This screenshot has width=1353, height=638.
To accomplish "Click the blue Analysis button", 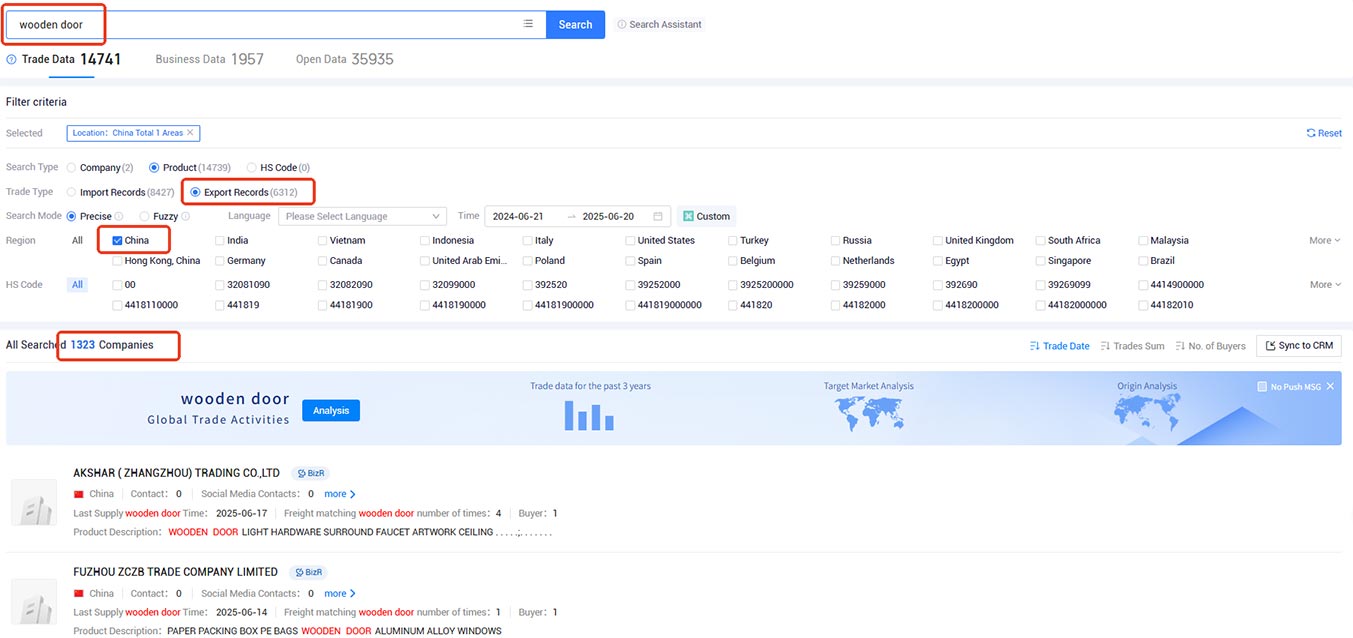I will pos(331,410).
